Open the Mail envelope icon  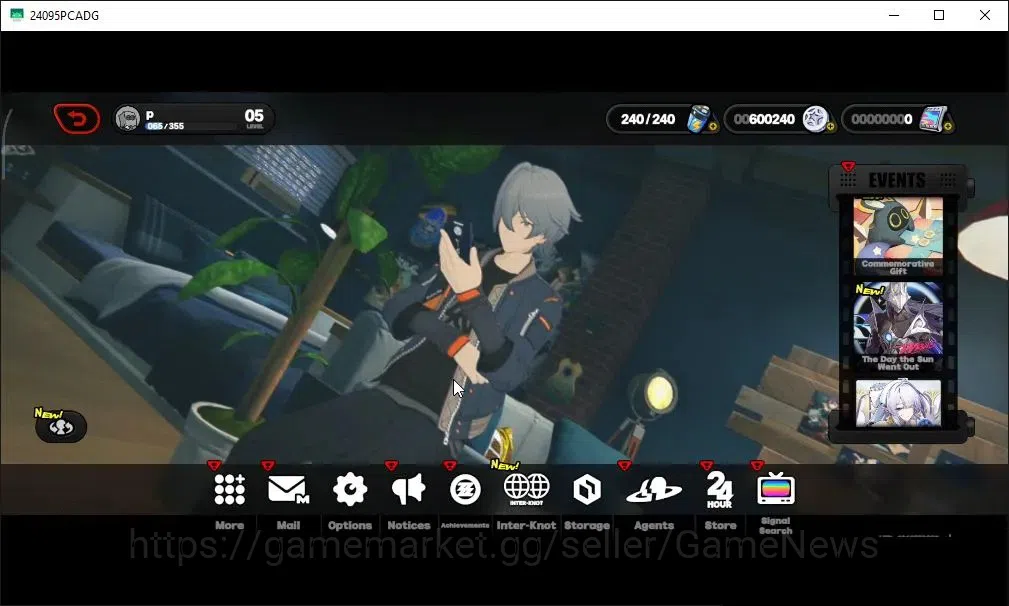pos(288,490)
